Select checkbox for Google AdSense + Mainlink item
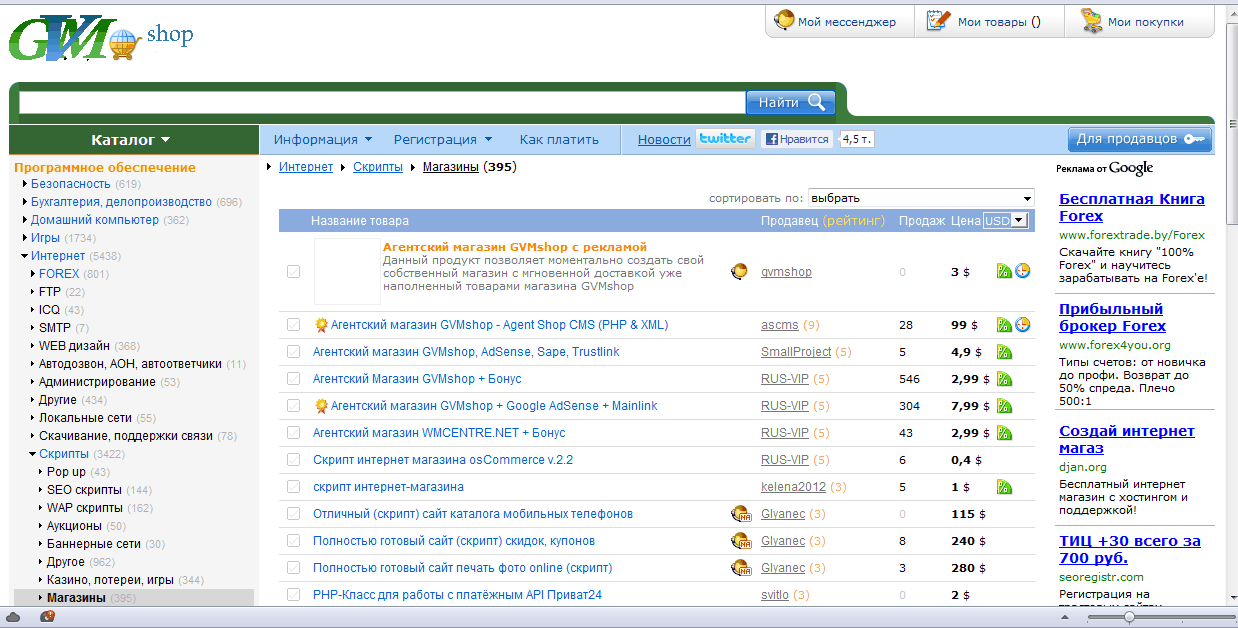1238x628 pixels. coord(293,405)
